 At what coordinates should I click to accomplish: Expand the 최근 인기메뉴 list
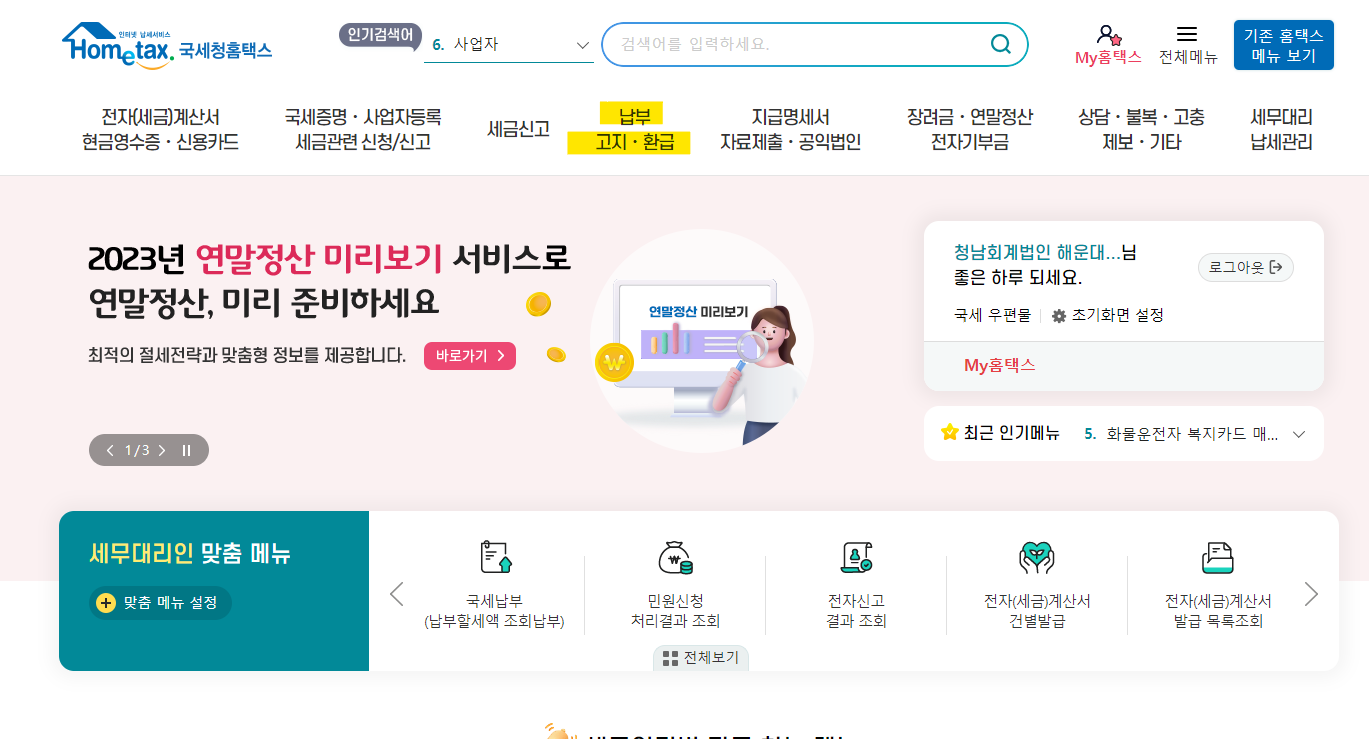(x=1299, y=434)
